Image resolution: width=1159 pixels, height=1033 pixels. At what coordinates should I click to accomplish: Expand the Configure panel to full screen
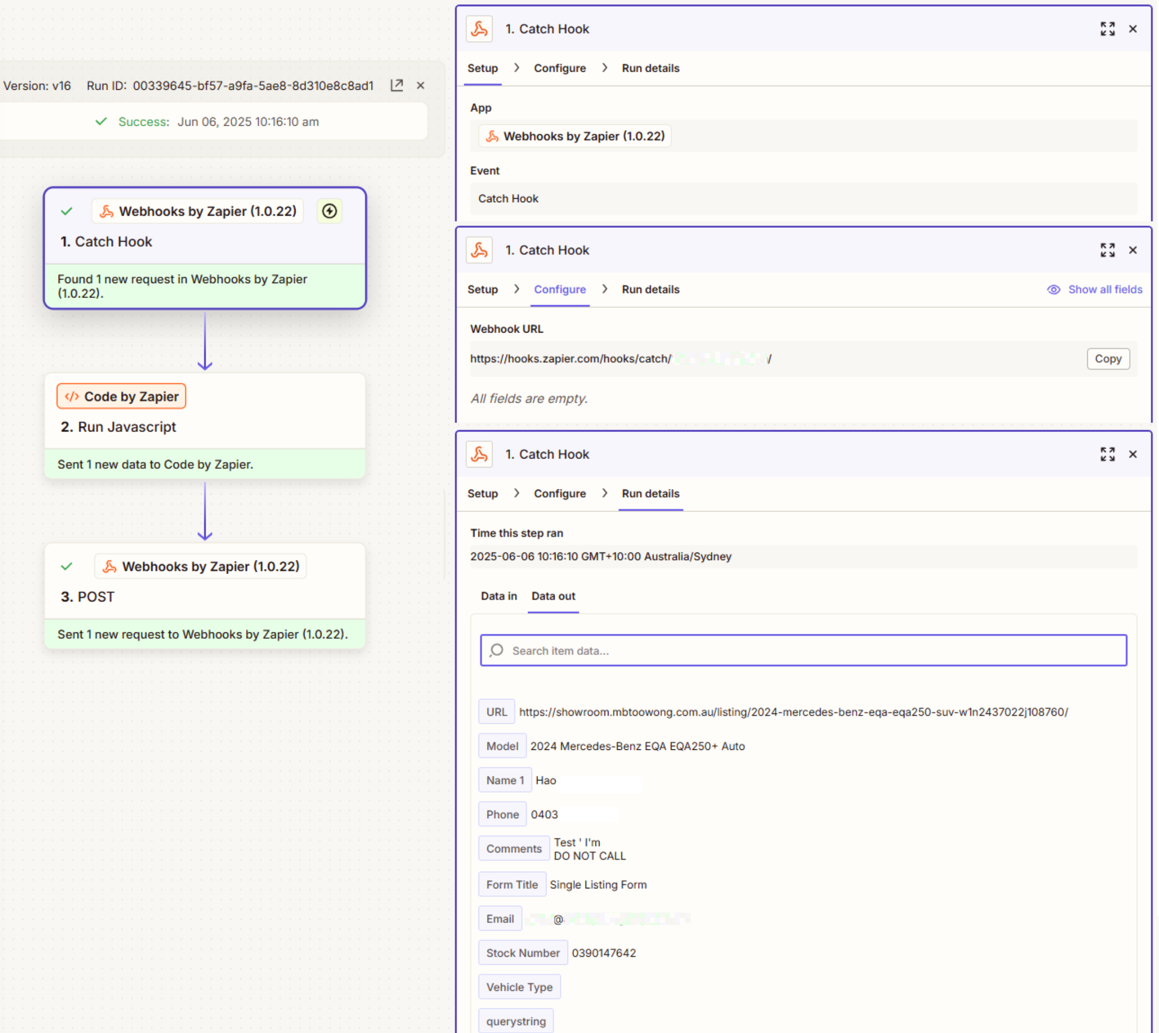pos(1107,250)
